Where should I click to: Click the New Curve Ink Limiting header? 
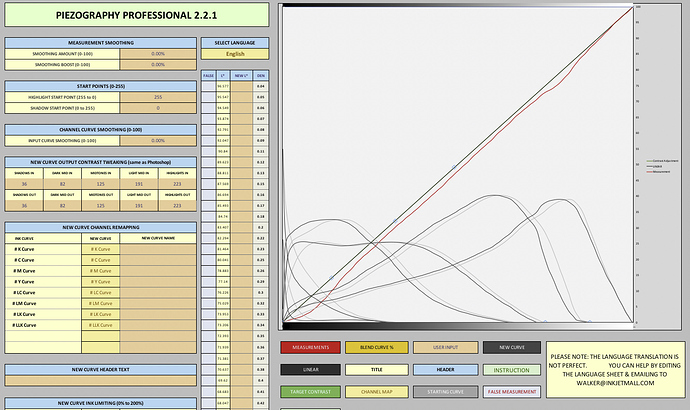click(100, 403)
